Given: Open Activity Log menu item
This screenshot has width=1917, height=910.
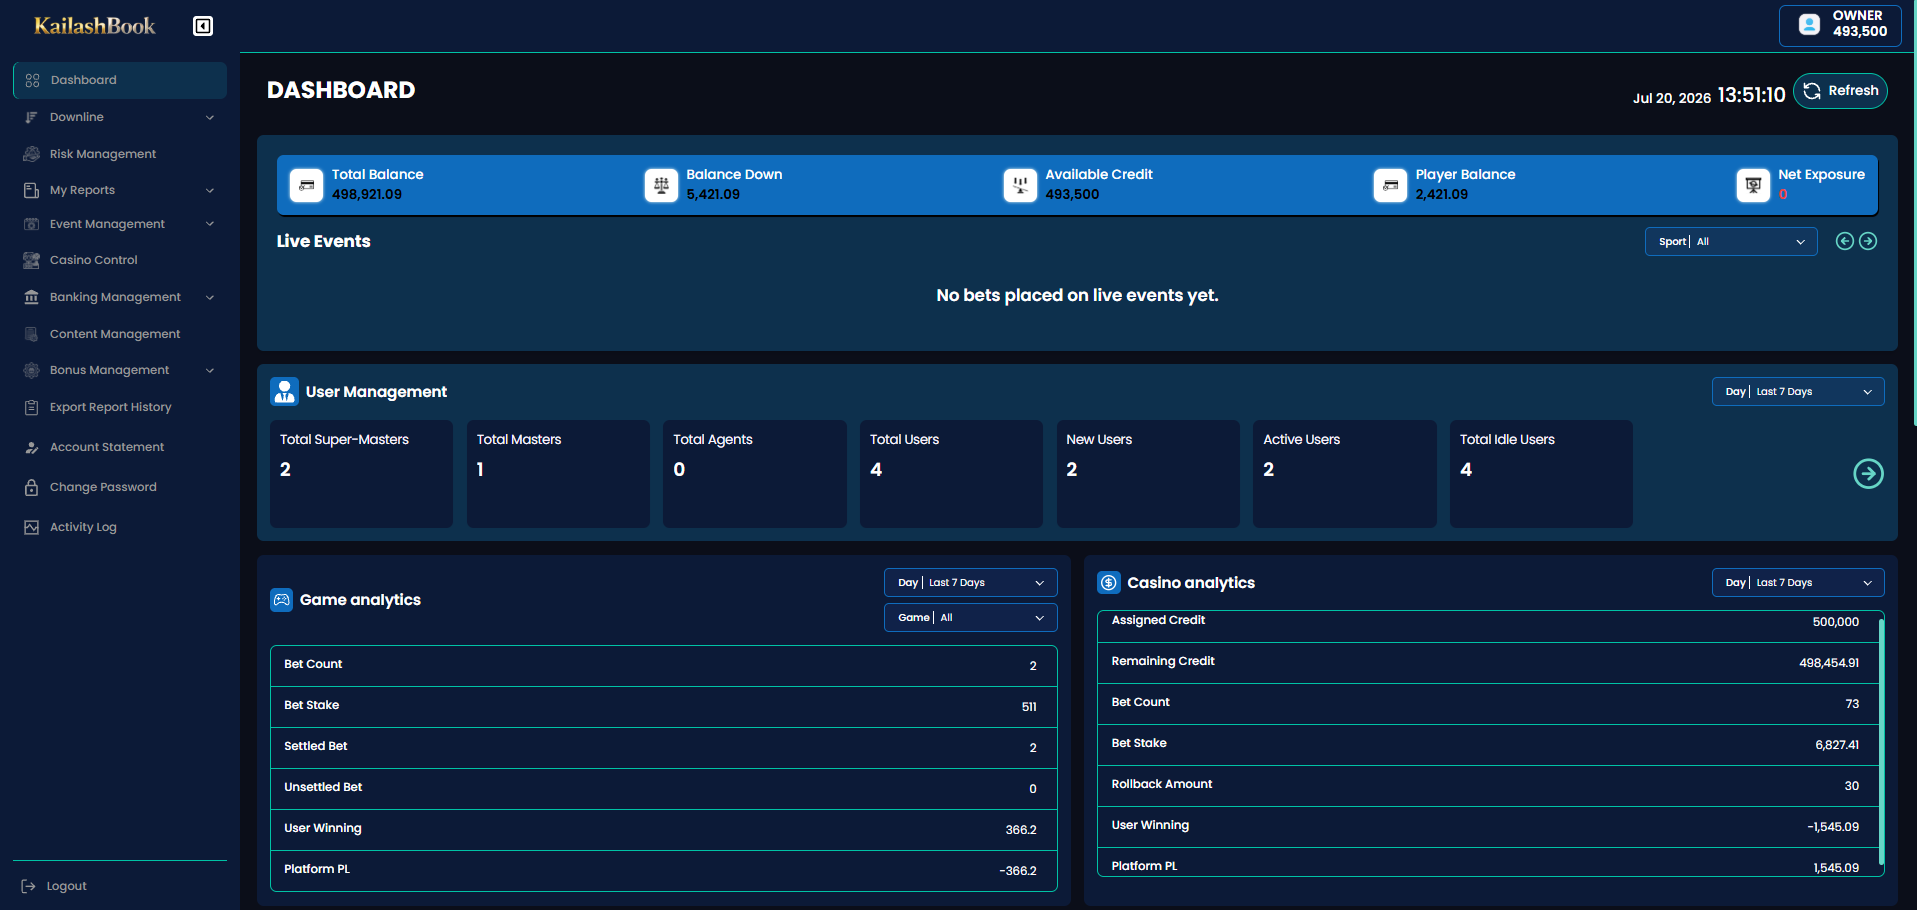Looking at the screenshot, I should 120,527.
